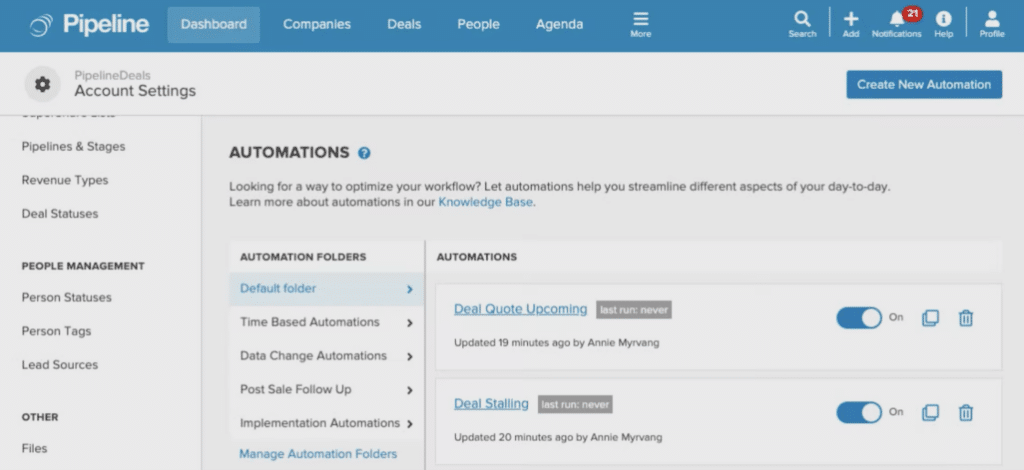Expand Post Sale Follow Up chevron
Viewport: 1024px width, 470px height.
click(x=409, y=390)
